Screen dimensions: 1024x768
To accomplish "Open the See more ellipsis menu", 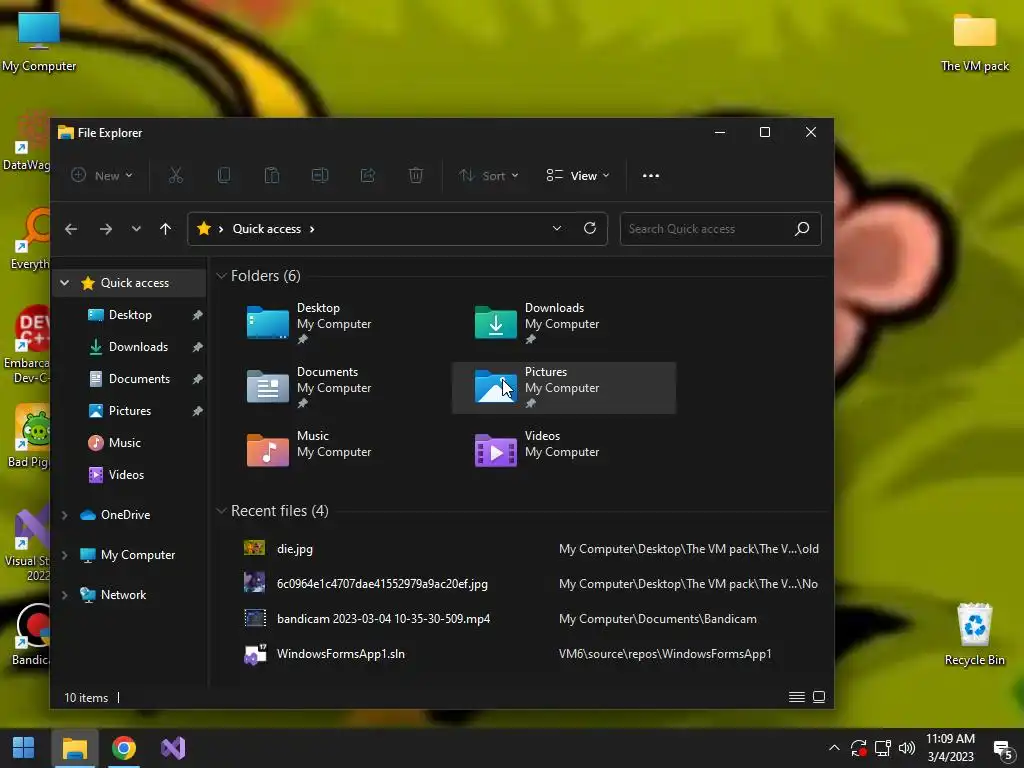I will point(650,176).
